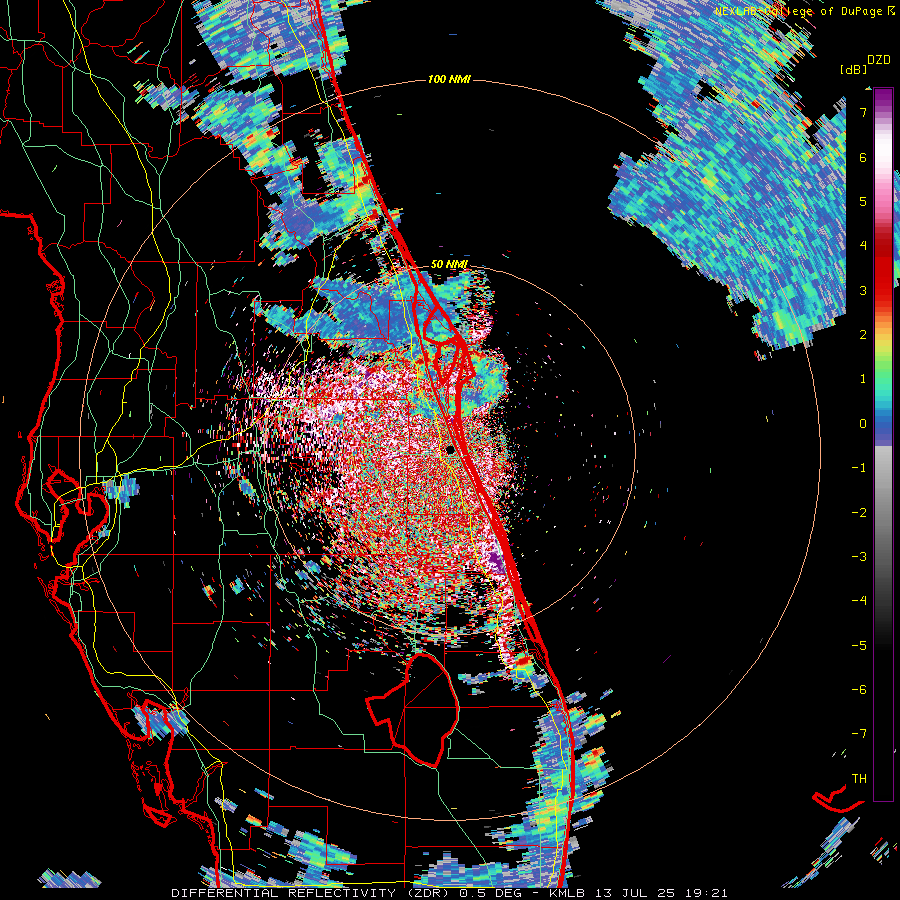Click the "-1" value on the dB scale
Image resolution: width=900 pixels, height=900 pixels.
[x=859, y=468]
